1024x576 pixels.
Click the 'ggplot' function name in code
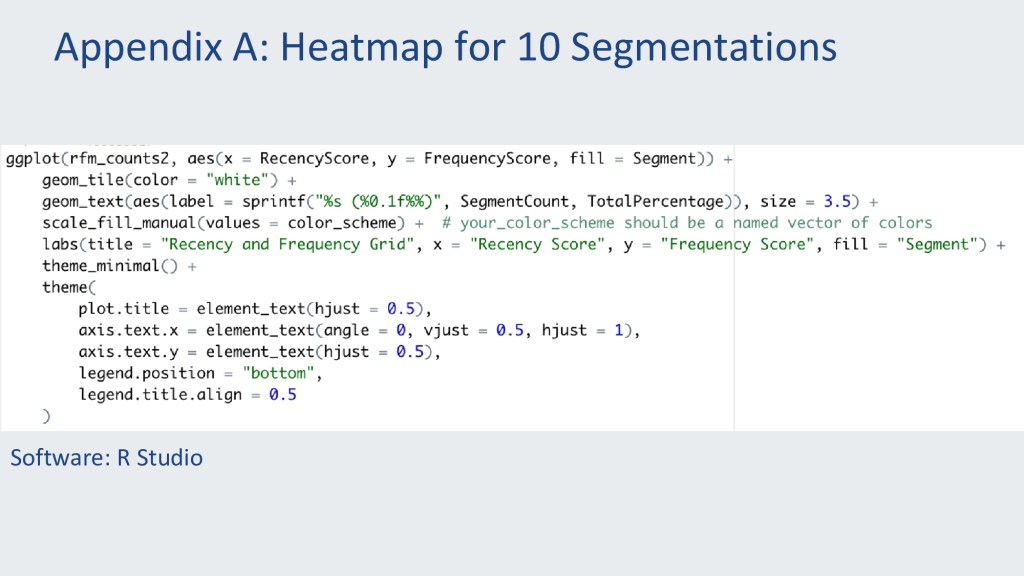(x=32, y=158)
